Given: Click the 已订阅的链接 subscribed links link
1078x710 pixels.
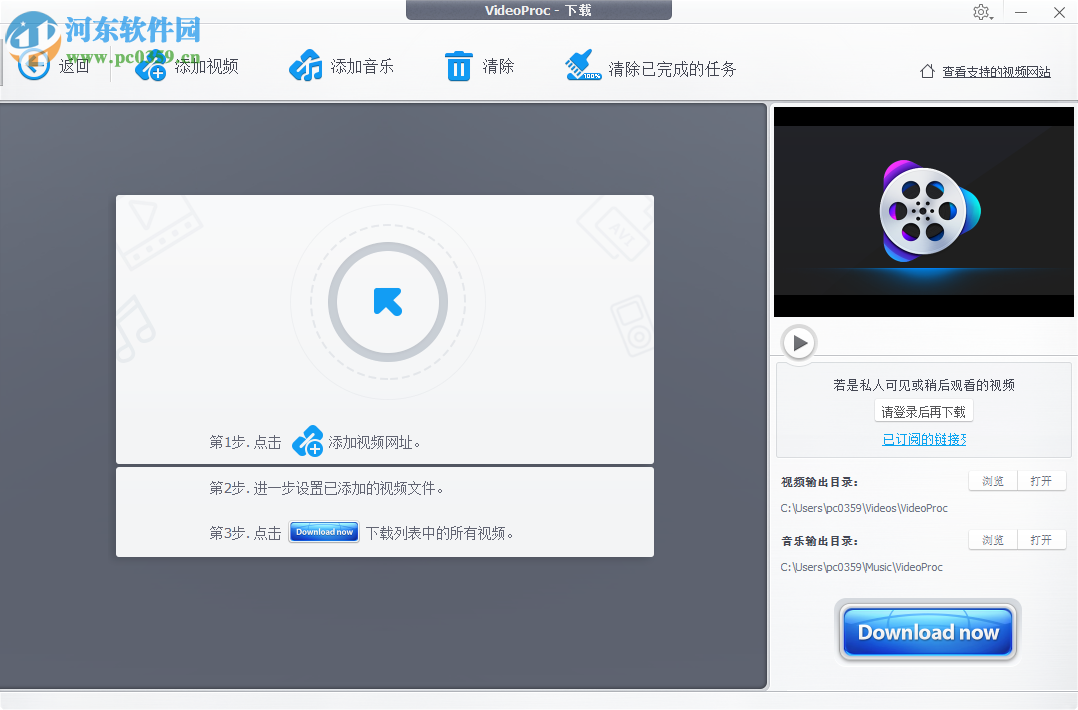Looking at the screenshot, I should pos(923,438).
